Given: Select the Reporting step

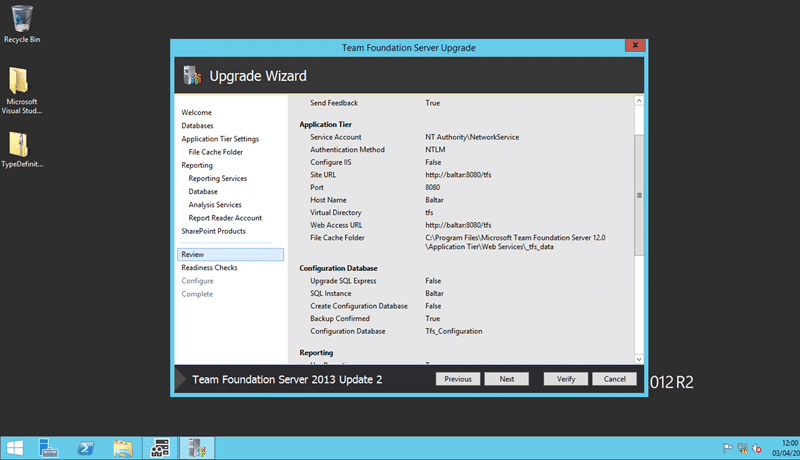Looking at the screenshot, I should 197,165.
